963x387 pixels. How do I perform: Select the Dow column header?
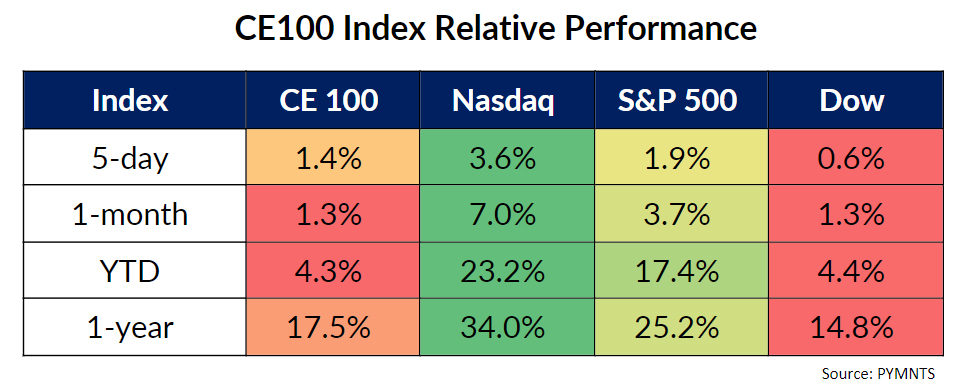click(856, 100)
